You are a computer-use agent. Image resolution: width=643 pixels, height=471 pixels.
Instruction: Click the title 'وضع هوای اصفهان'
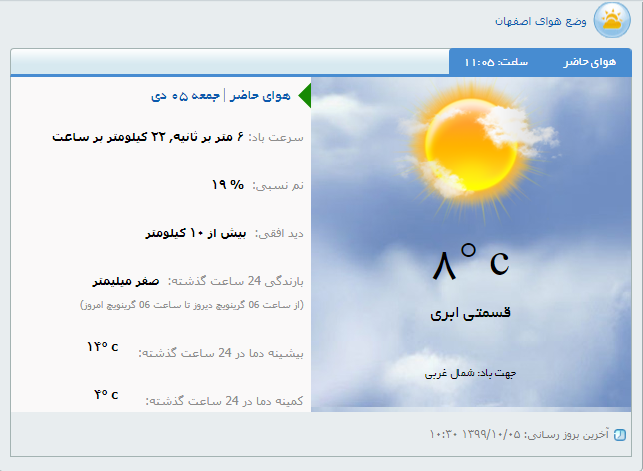[540, 21]
